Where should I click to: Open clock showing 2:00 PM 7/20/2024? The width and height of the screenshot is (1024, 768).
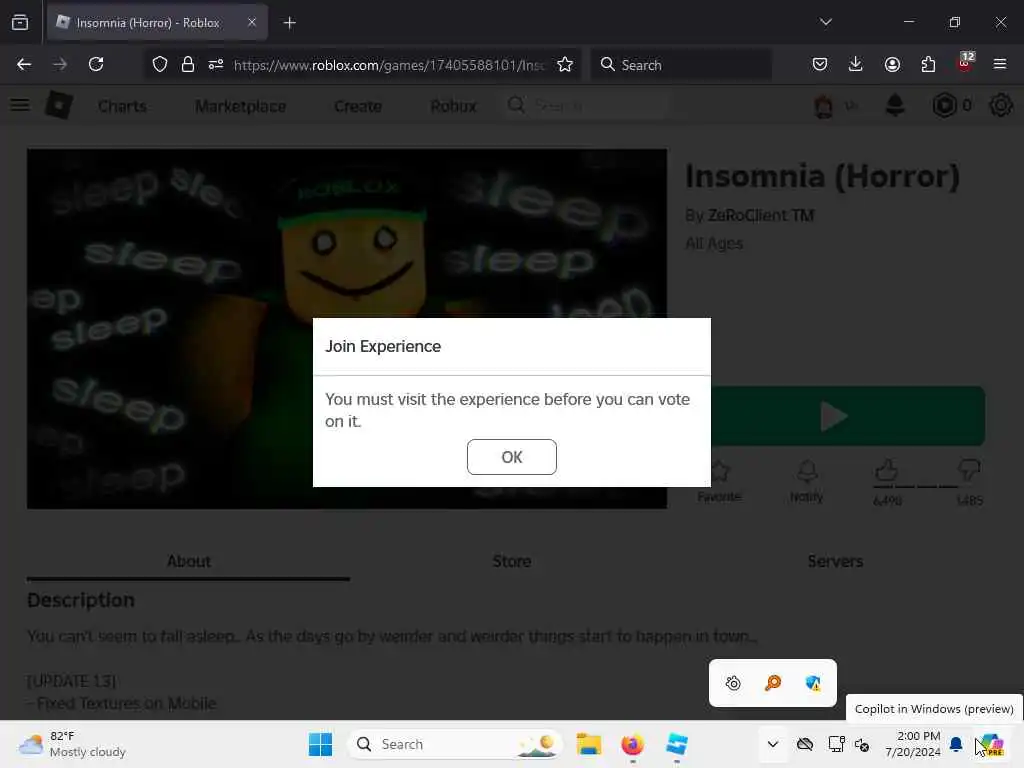coord(913,744)
